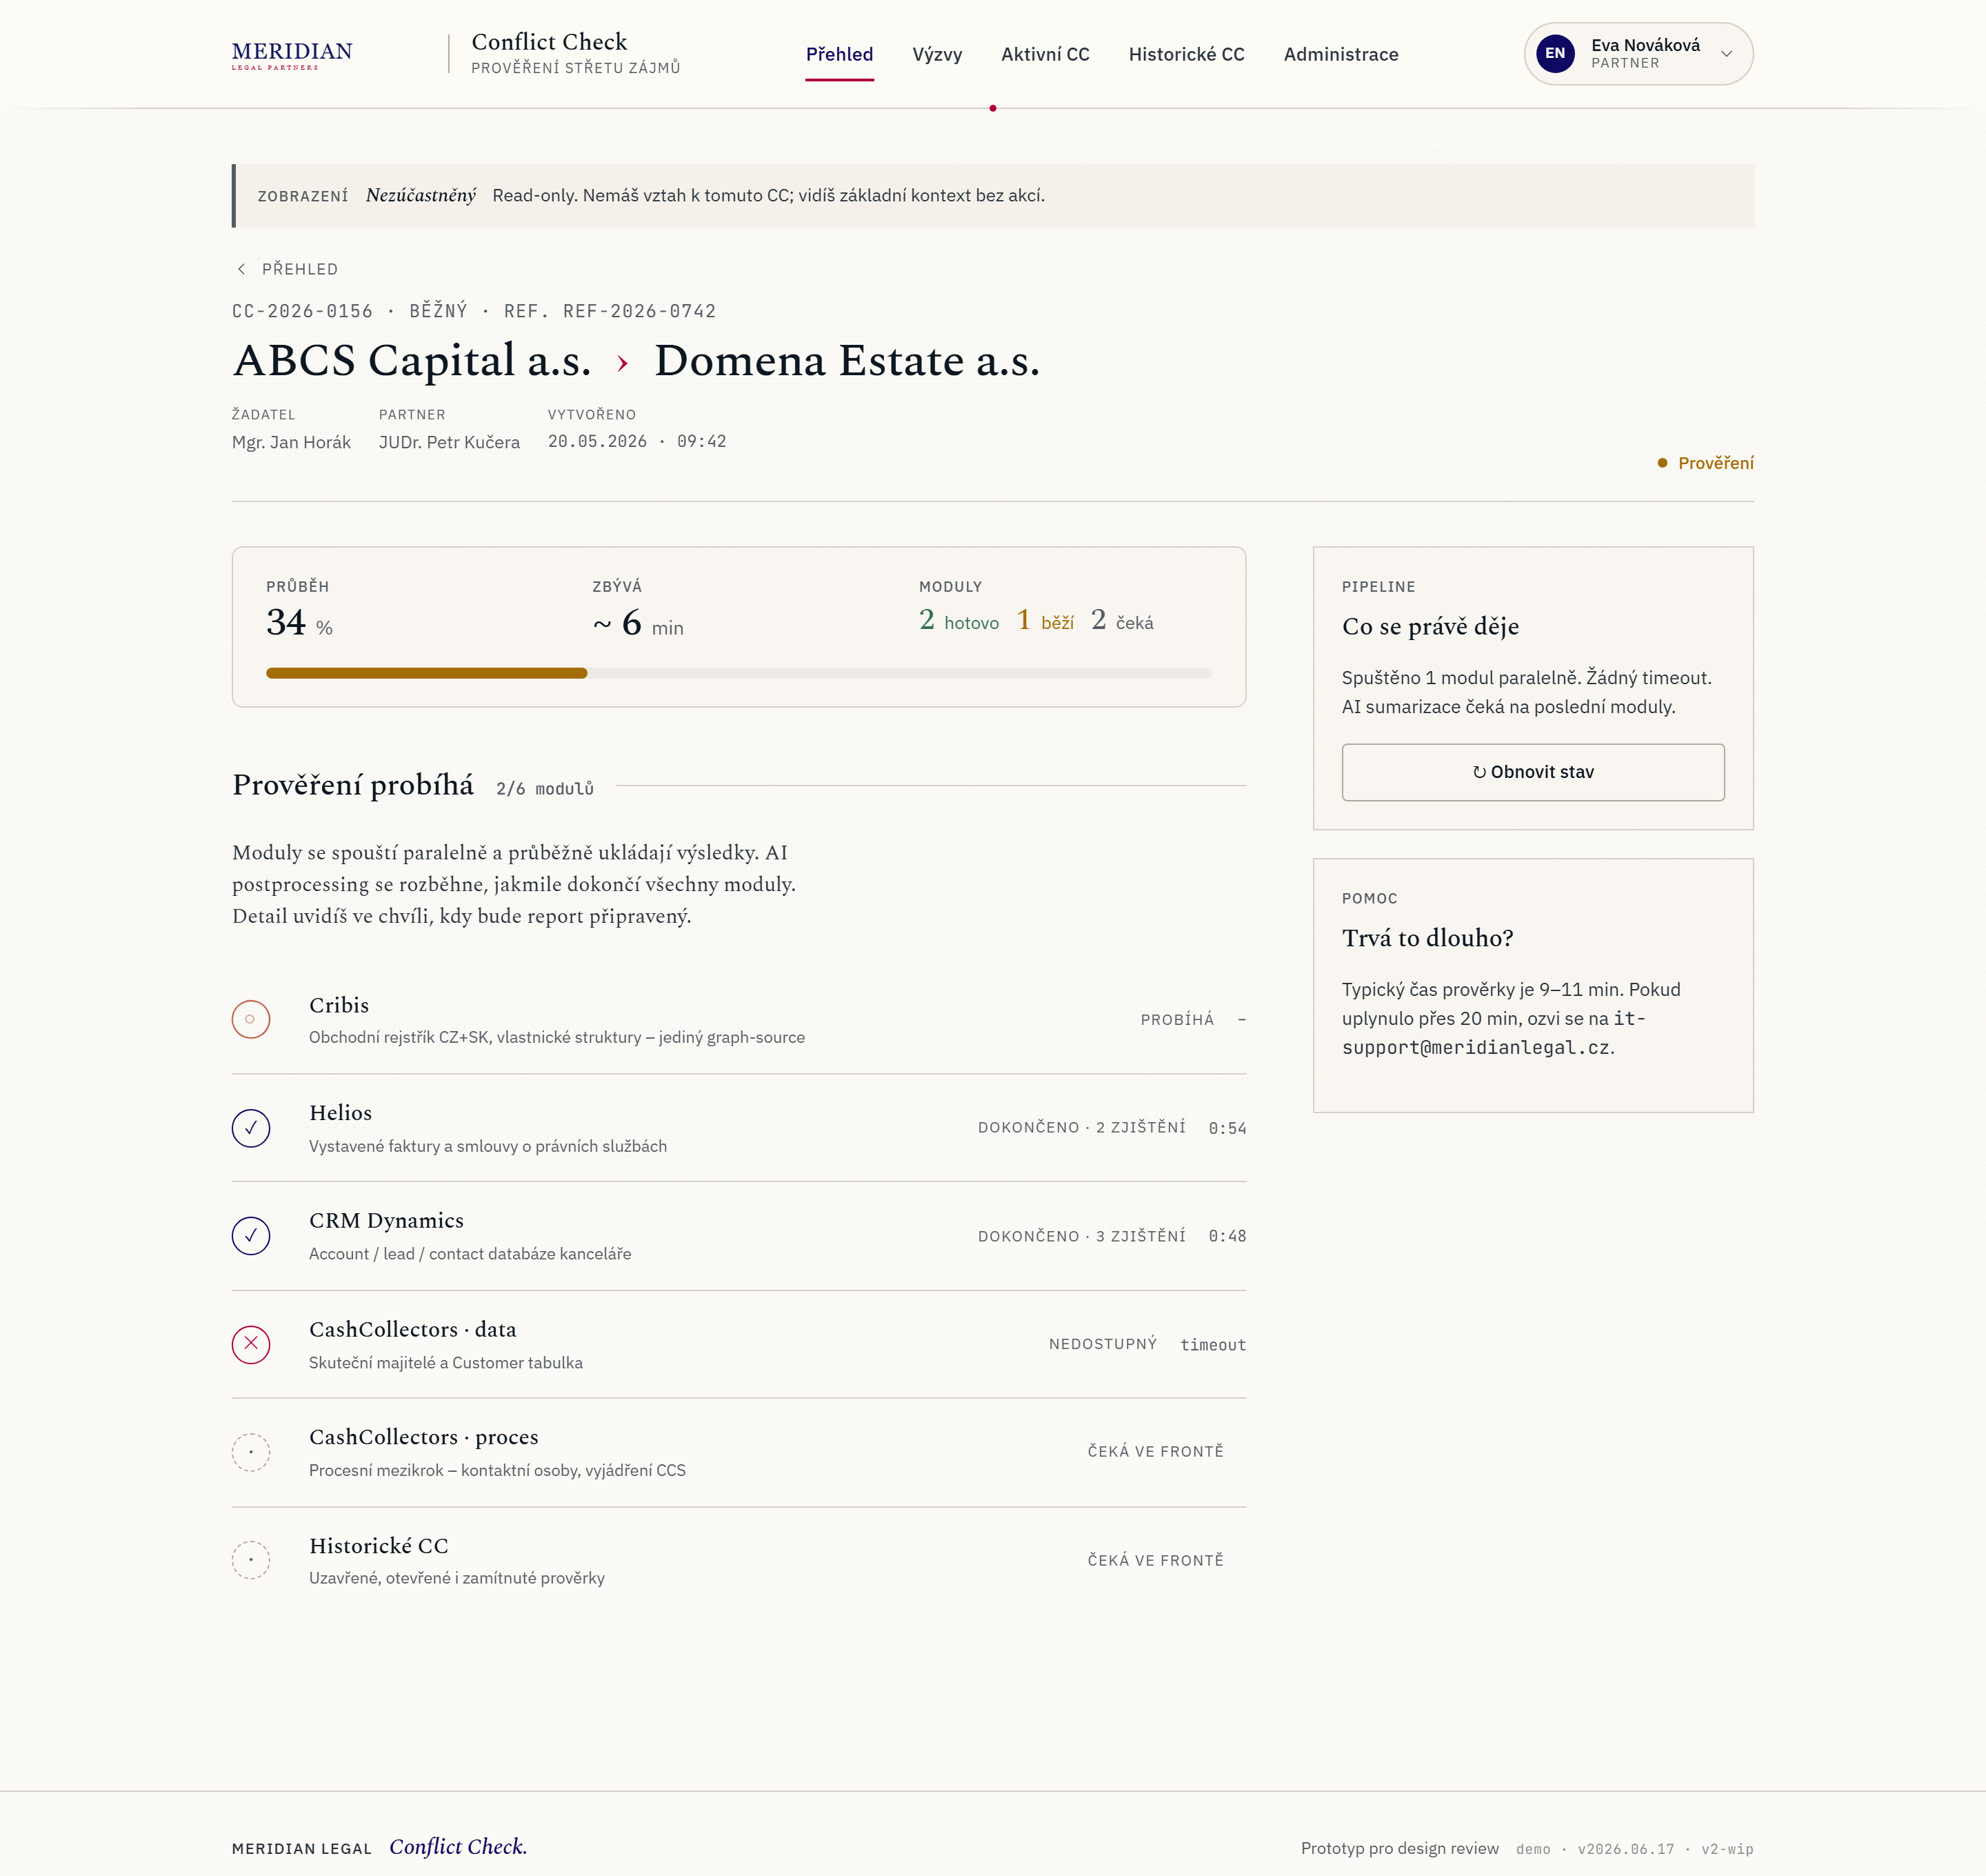This screenshot has width=1986, height=1876.
Task: Click the v2026.06.17 version text in footer
Action: (x=1625, y=1849)
